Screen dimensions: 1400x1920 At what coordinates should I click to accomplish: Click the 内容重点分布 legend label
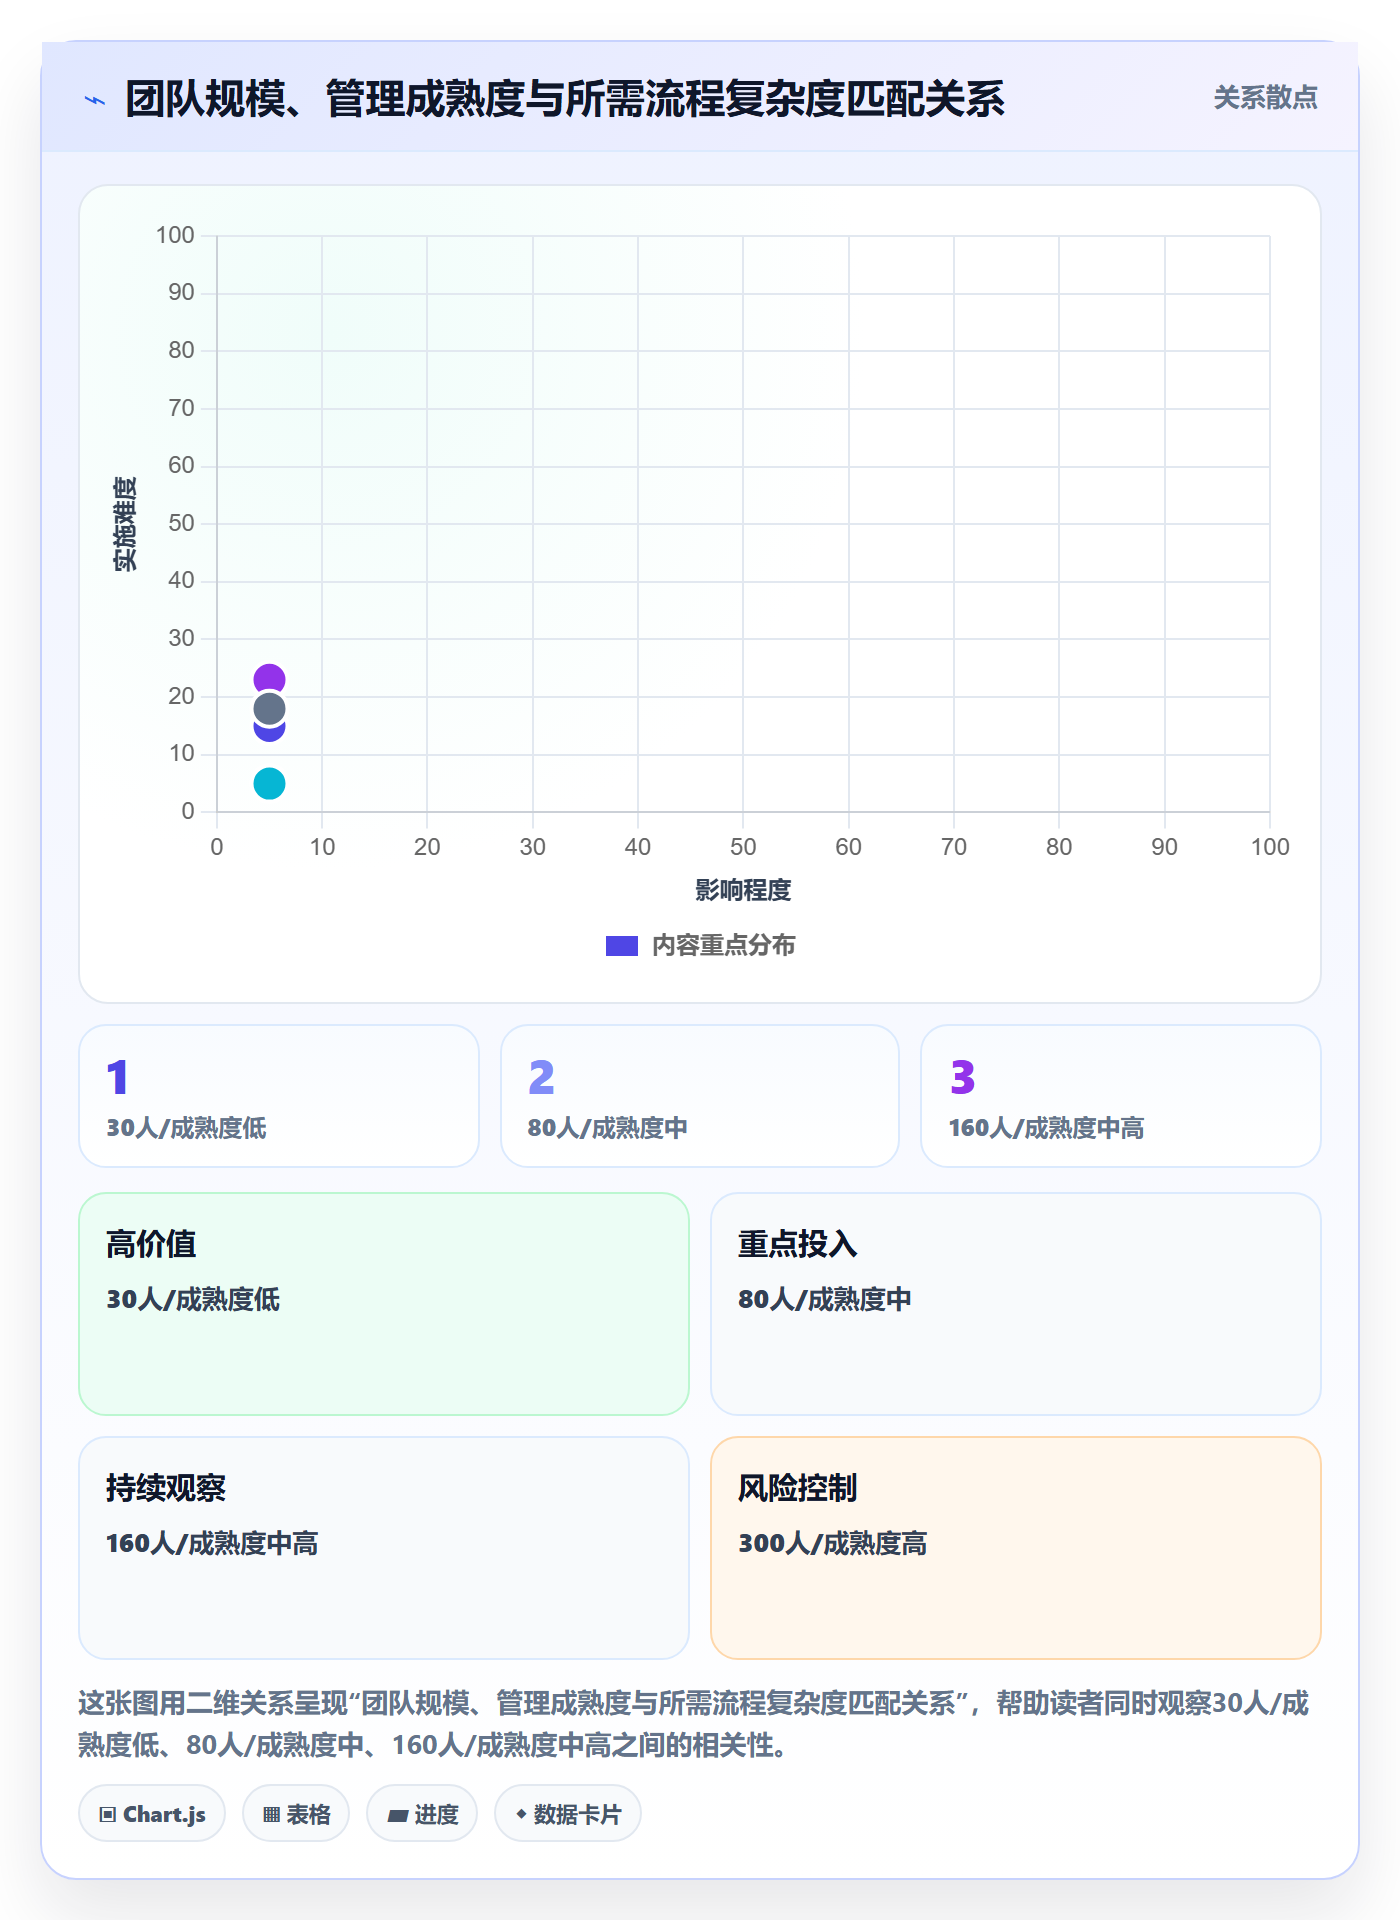[723, 946]
